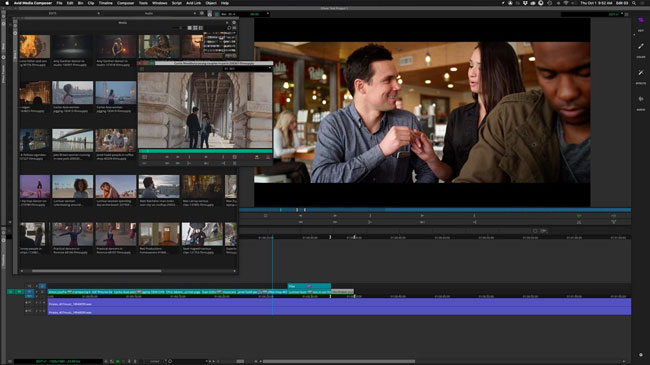This screenshot has width=650, height=365.
Task: Select the Title clip on V2 track
Action: [x=309, y=286]
